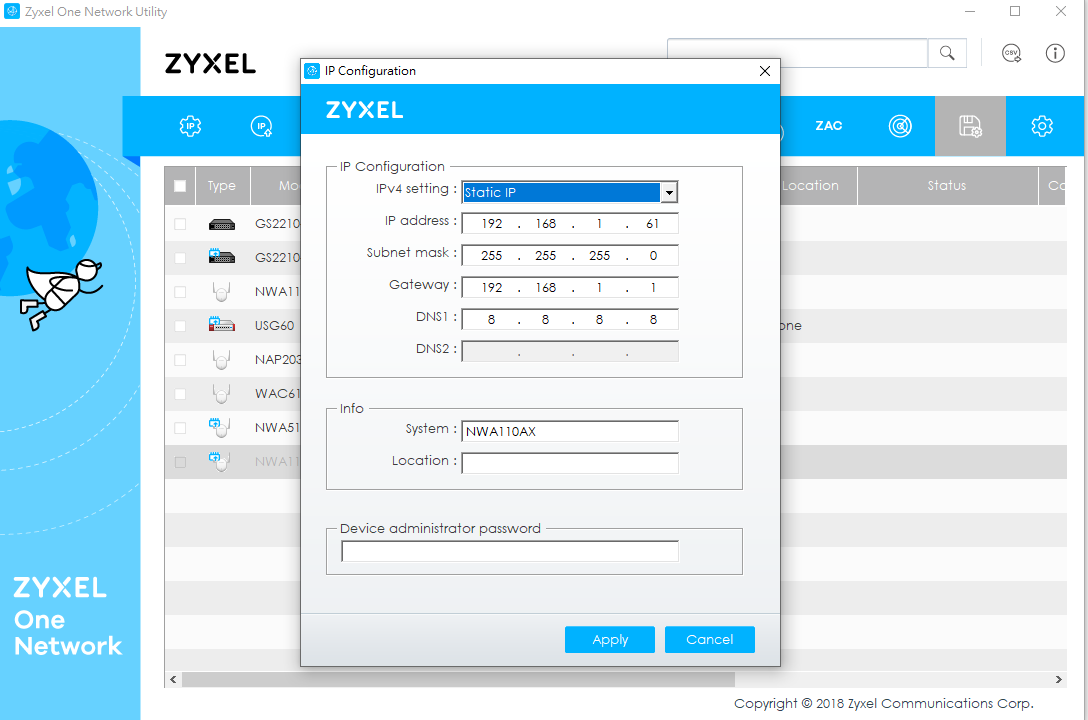
Task: Click the Subnet mask field
Action: 570,255
